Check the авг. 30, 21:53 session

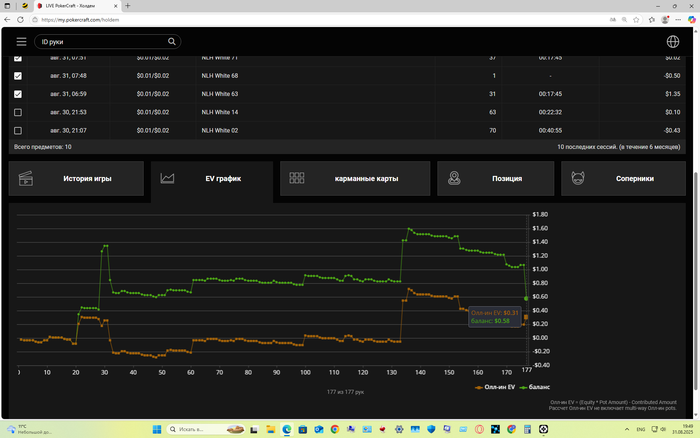[18, 113]
